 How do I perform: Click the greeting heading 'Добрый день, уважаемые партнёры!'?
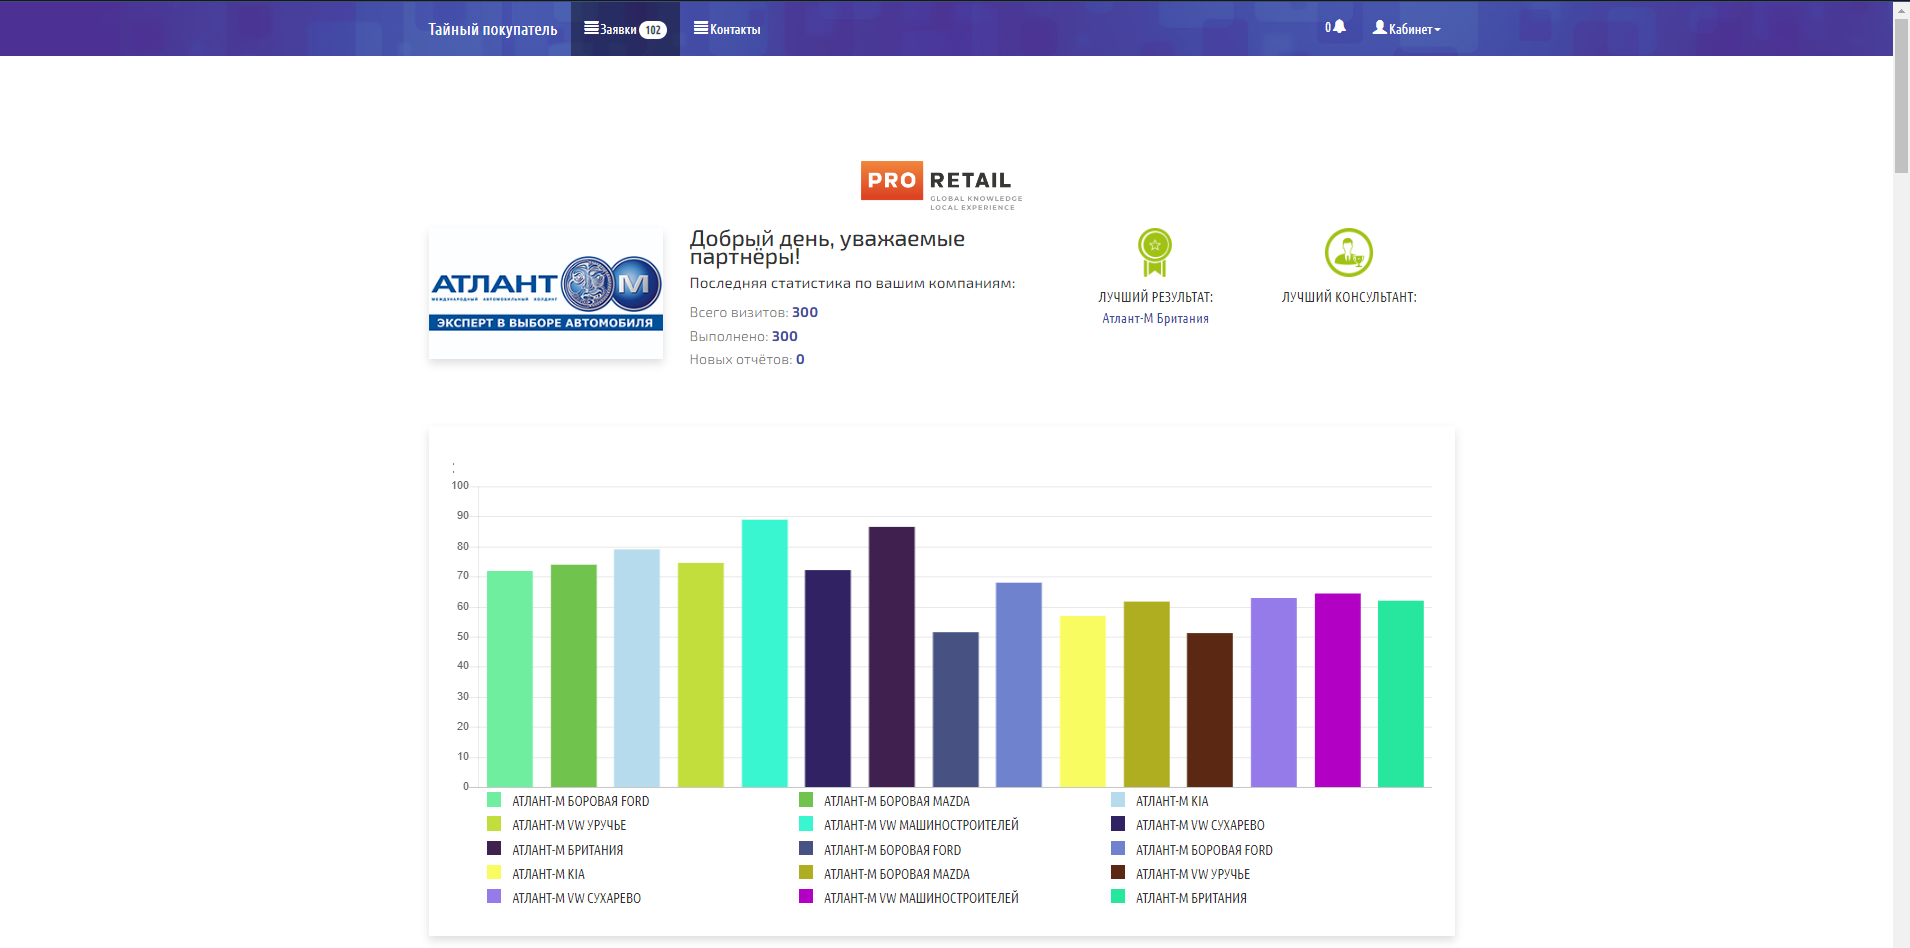tap(827, 247)
